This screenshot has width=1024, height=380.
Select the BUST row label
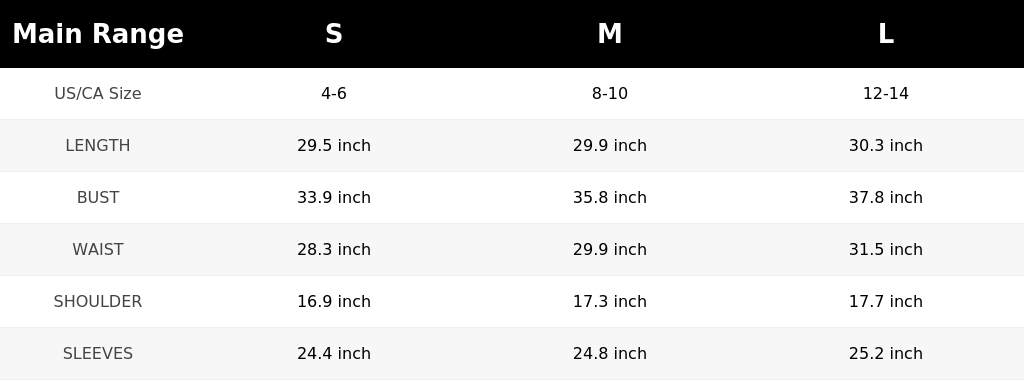click(x=98, y=198)
